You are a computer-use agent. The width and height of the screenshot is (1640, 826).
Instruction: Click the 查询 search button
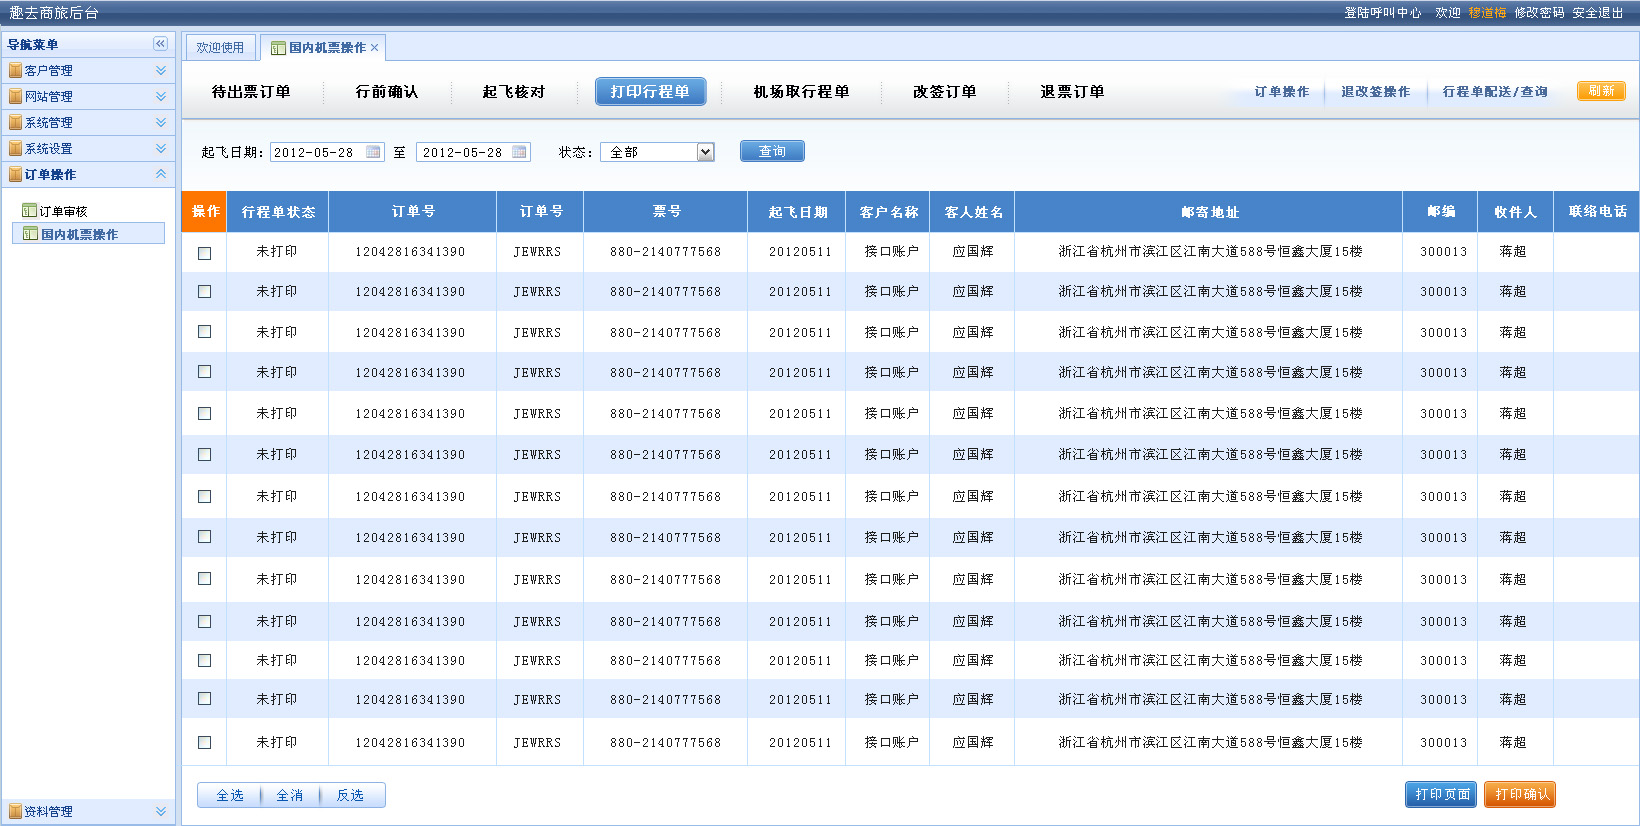click(772, 151)
